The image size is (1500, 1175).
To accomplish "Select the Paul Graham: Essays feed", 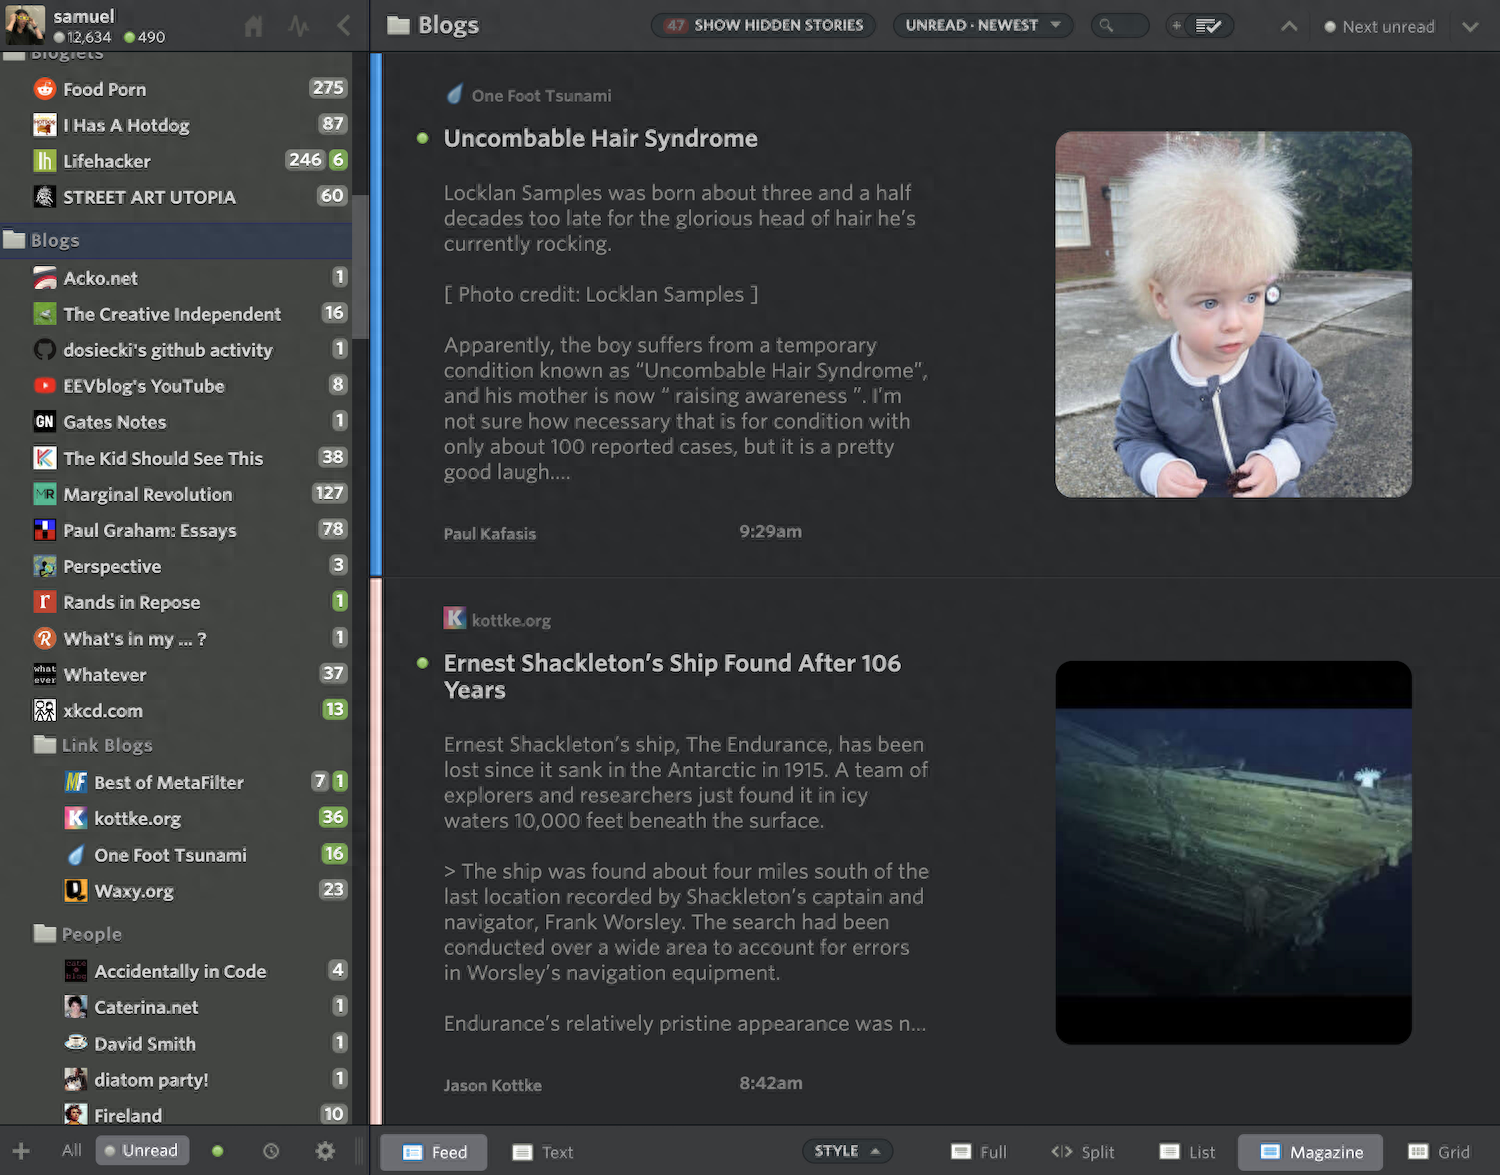I will (x=176, y=530).
